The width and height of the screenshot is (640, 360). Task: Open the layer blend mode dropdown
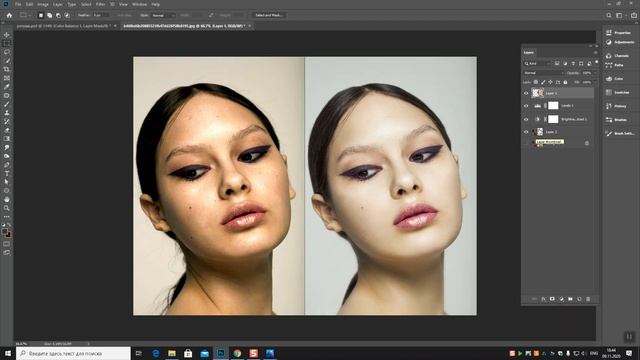544,73
